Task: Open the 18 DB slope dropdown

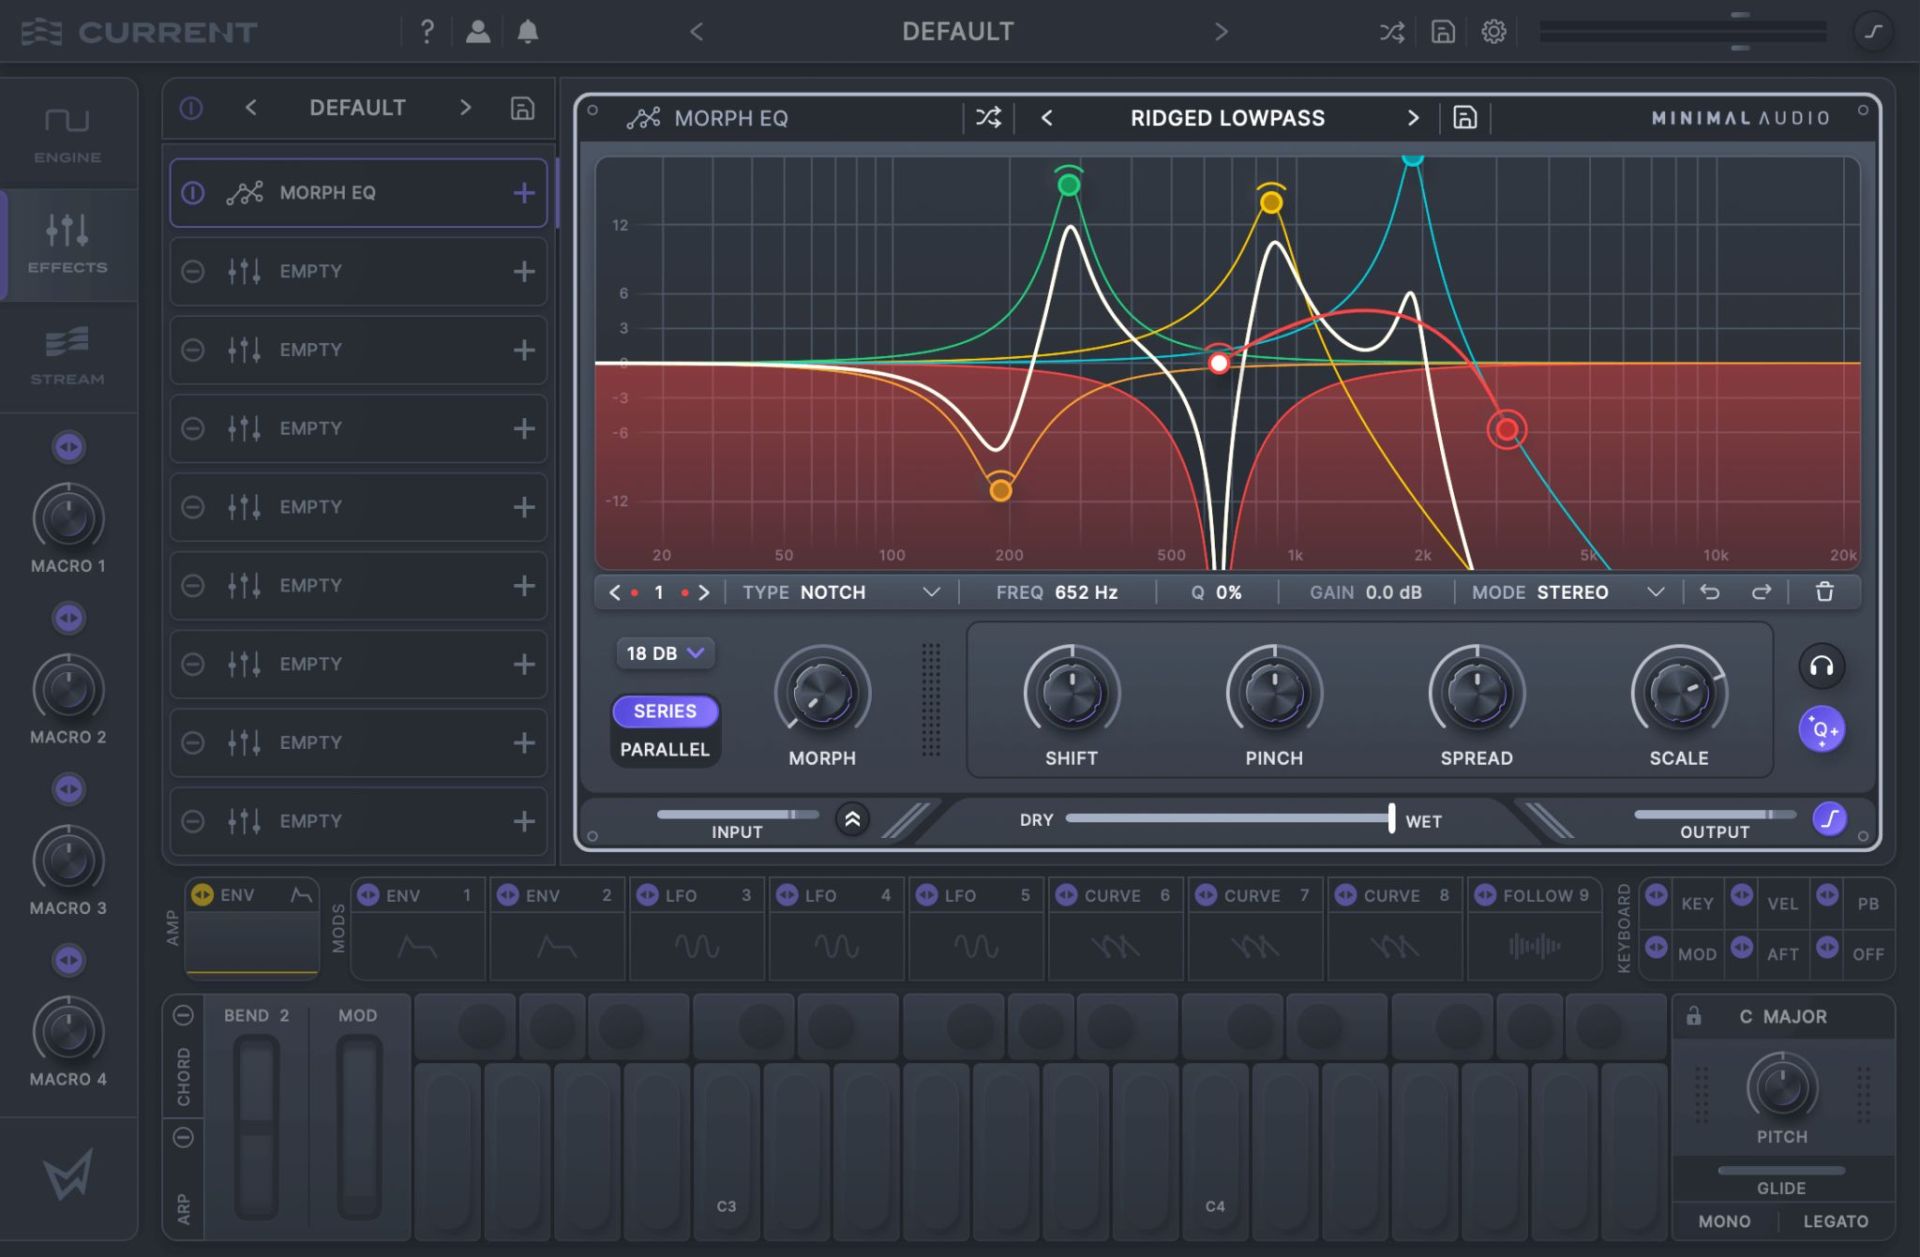Action: [664, 653]
